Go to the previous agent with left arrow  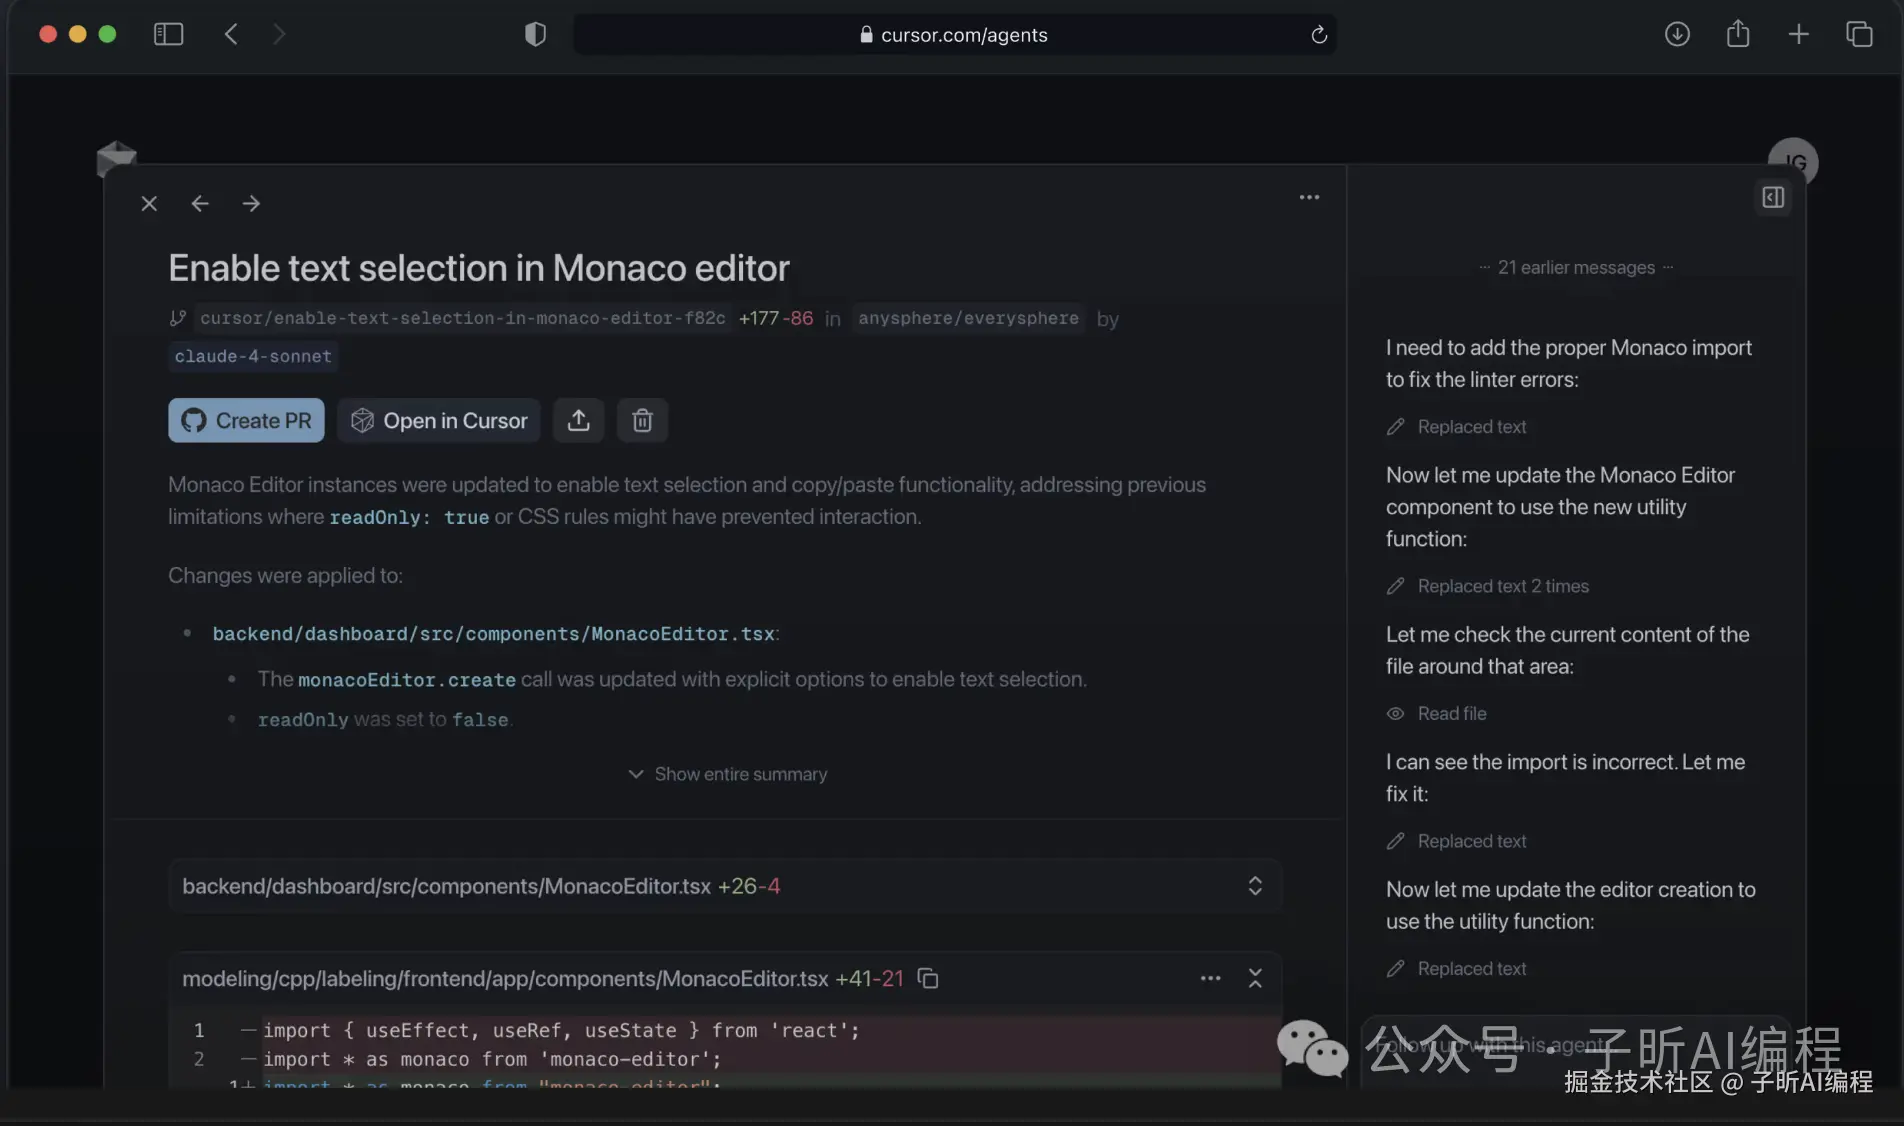[x=200, y=204]
